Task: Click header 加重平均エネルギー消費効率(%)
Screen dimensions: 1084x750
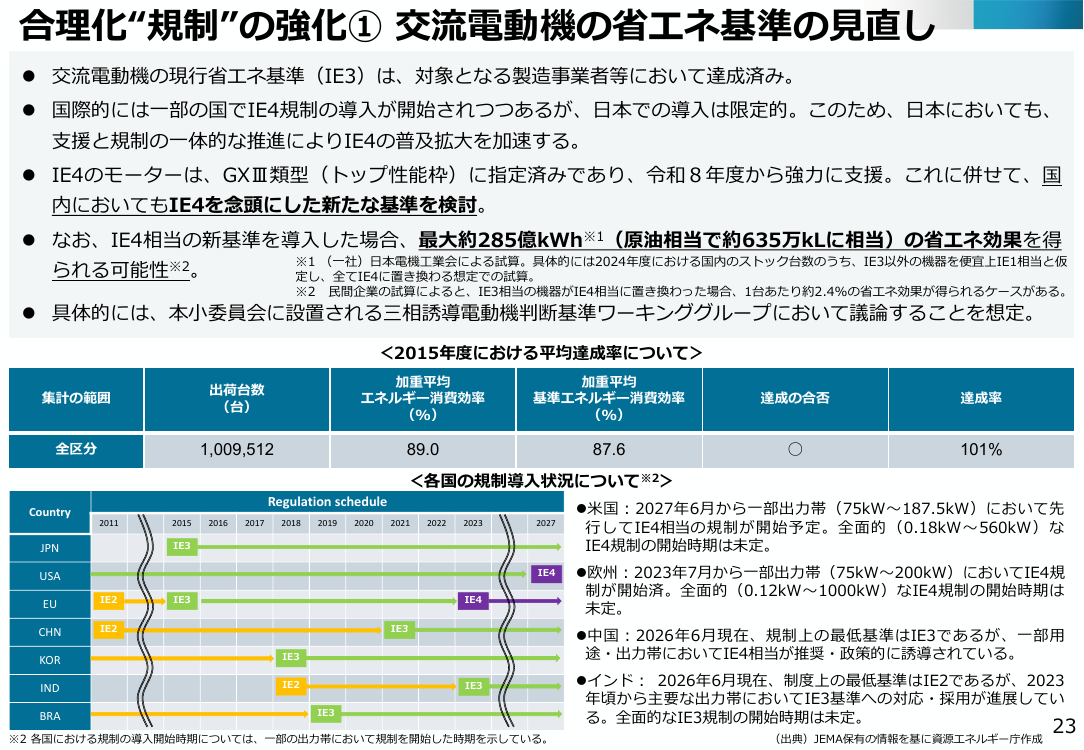Action: [x=422, y=398]
